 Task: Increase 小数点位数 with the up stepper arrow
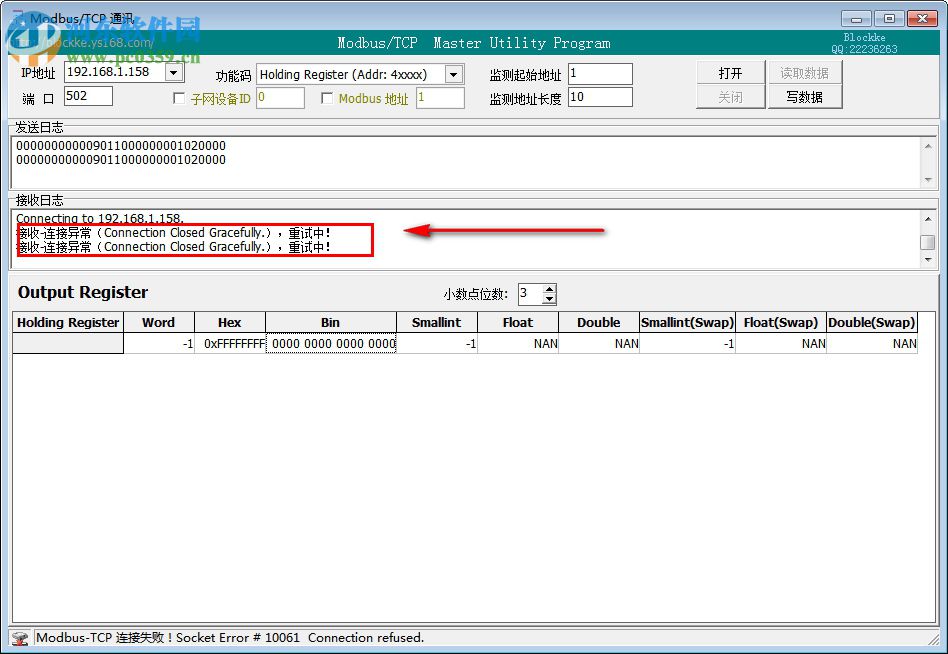click(x=550, y=290)
